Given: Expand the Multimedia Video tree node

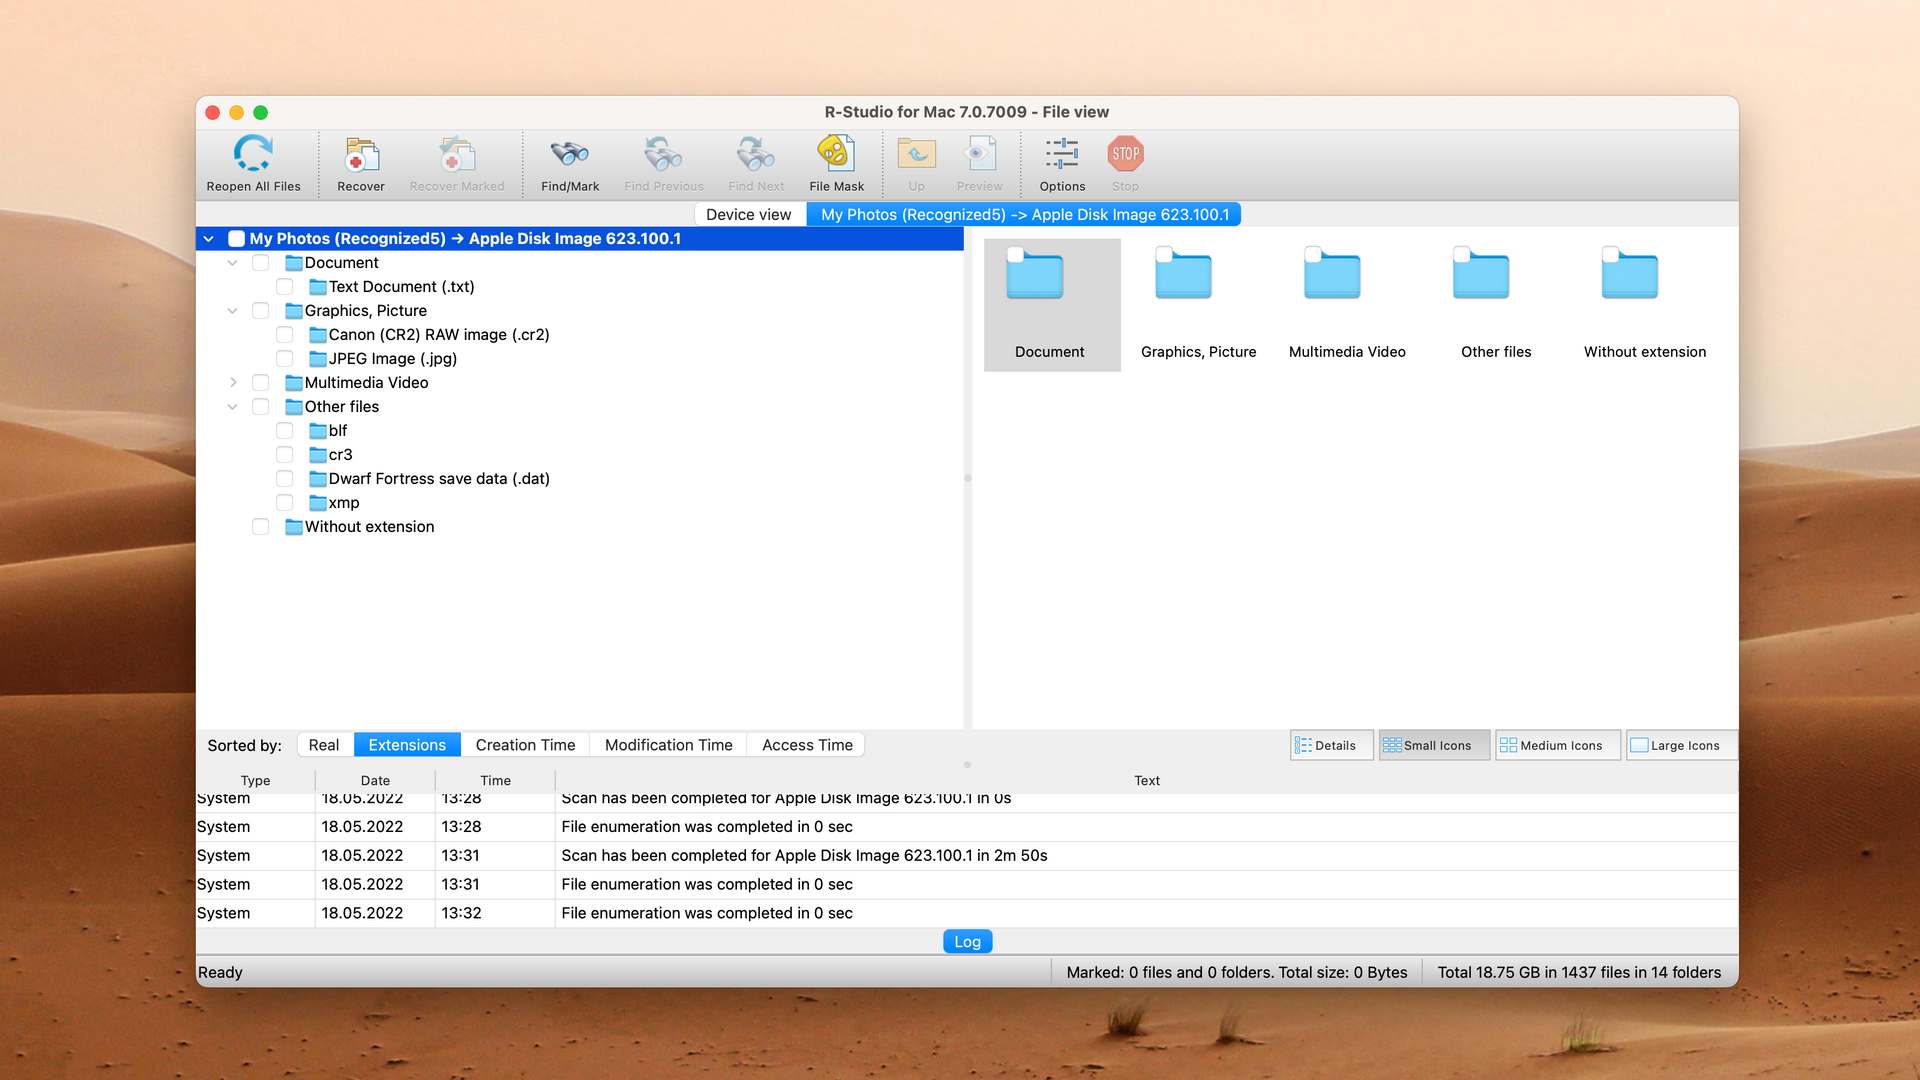Looking at the screenshot, I should point(233,383).
